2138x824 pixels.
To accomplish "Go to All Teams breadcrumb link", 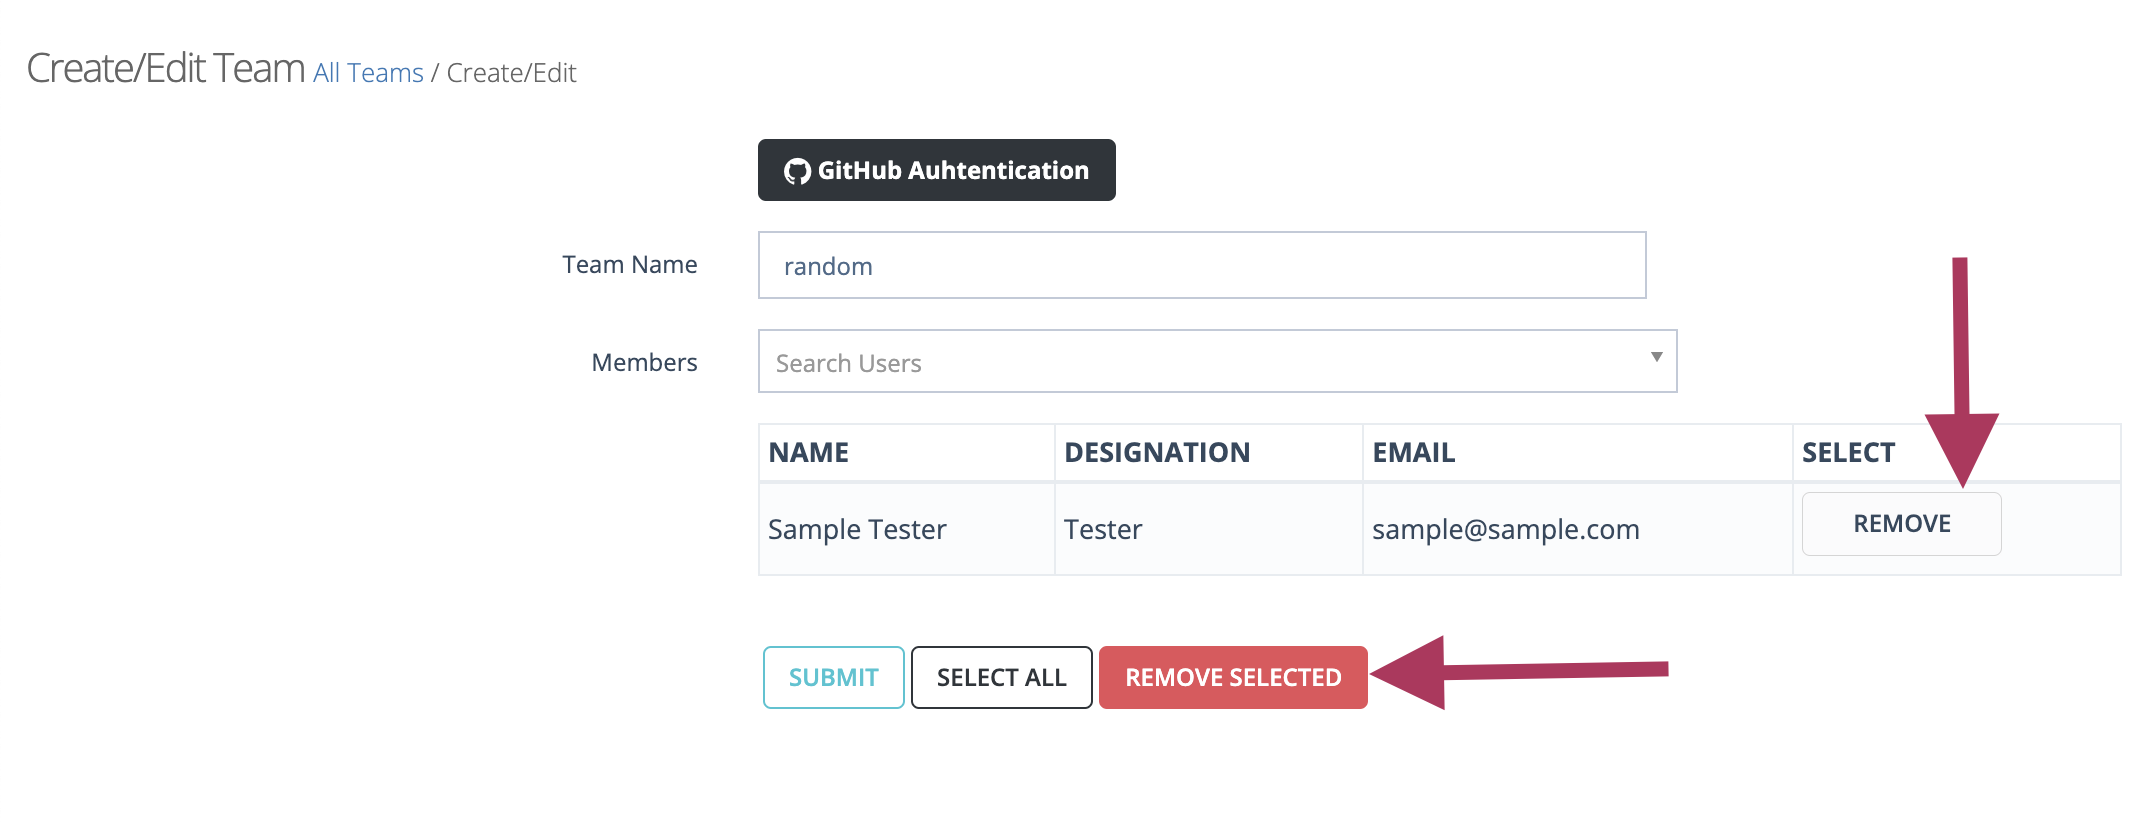I will click(x=368, y=73).
